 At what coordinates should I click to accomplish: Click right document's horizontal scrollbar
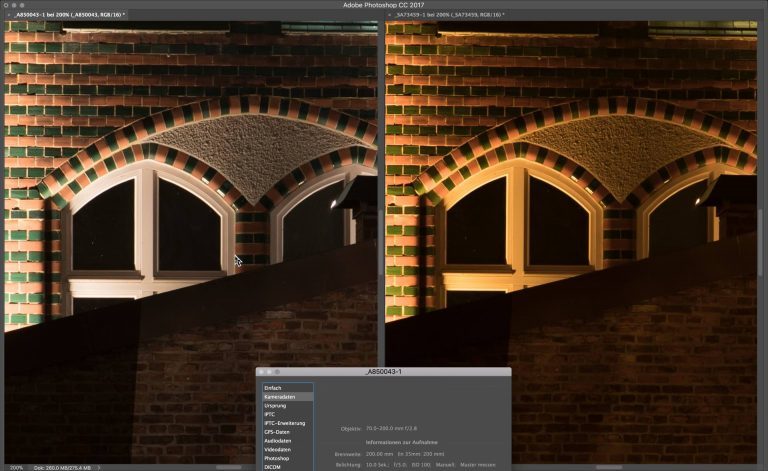click(609, 467)
